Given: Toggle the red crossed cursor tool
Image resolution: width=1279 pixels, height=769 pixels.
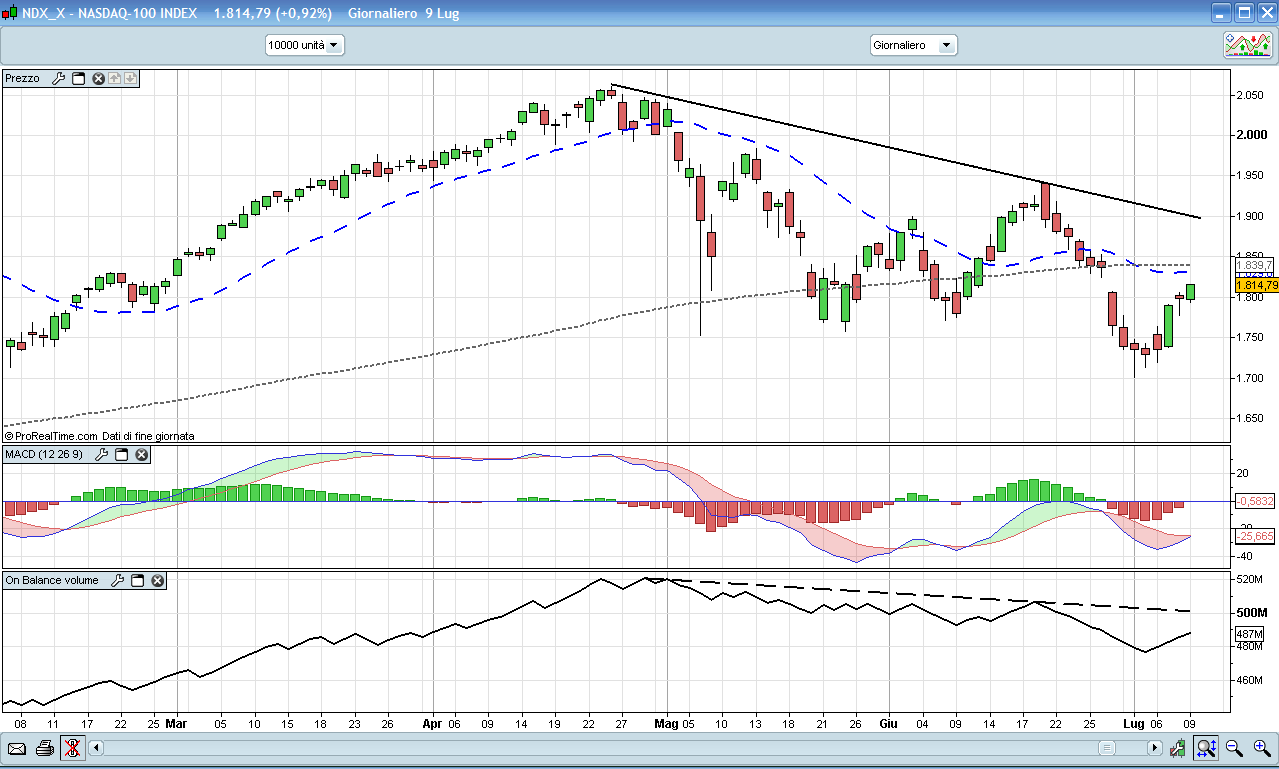Looking at the screenshot, I should [x=72, y=747].
